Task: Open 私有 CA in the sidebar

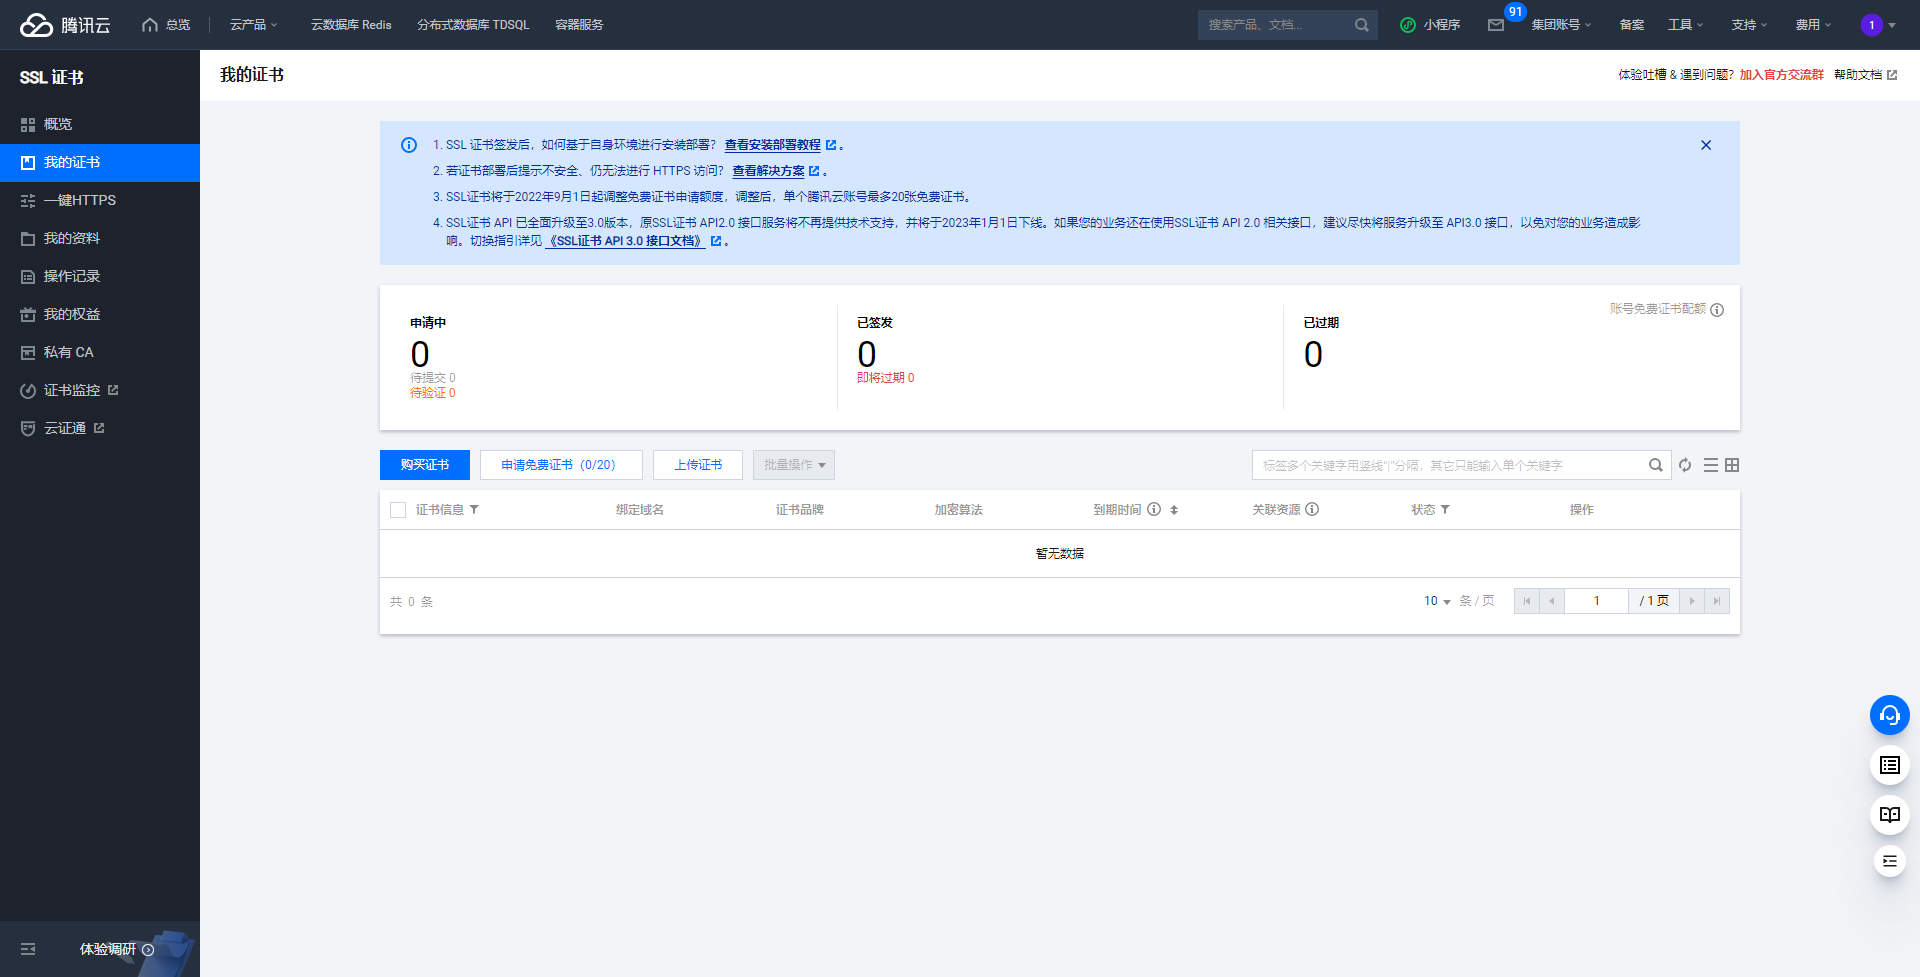Action: point(100,352)
